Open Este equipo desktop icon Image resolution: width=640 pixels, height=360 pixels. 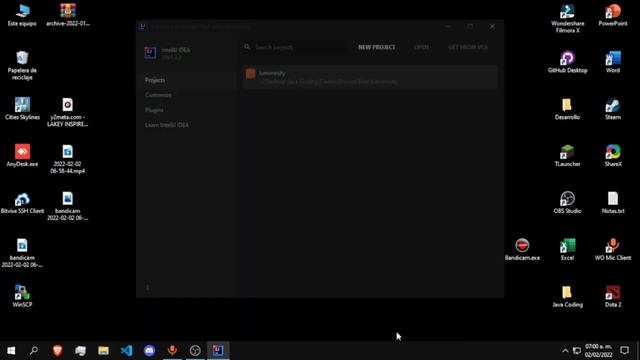coord(22,15)
